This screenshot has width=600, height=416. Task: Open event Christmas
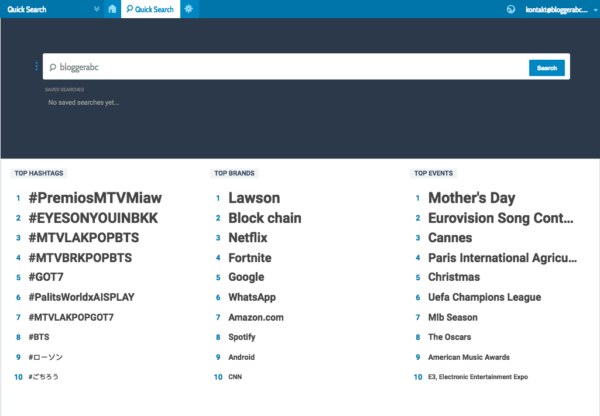point(454,277)
